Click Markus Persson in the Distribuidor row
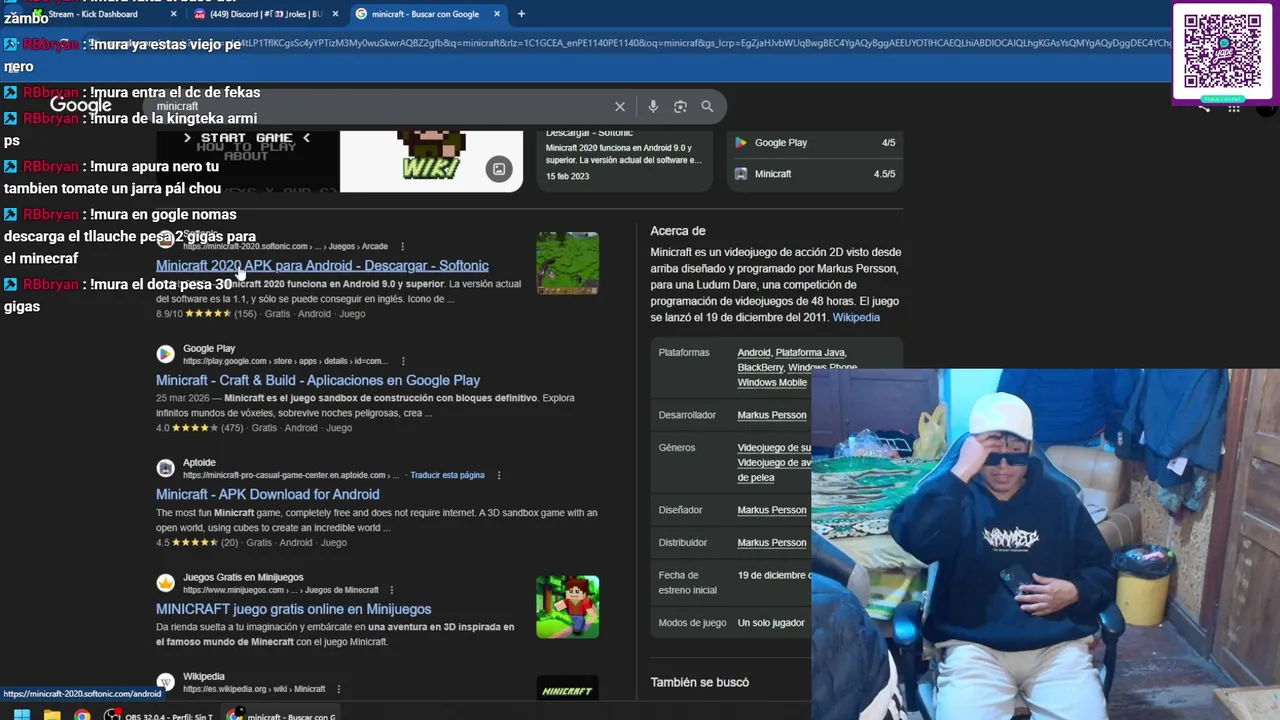1280x720 pixels. [772, 542]
